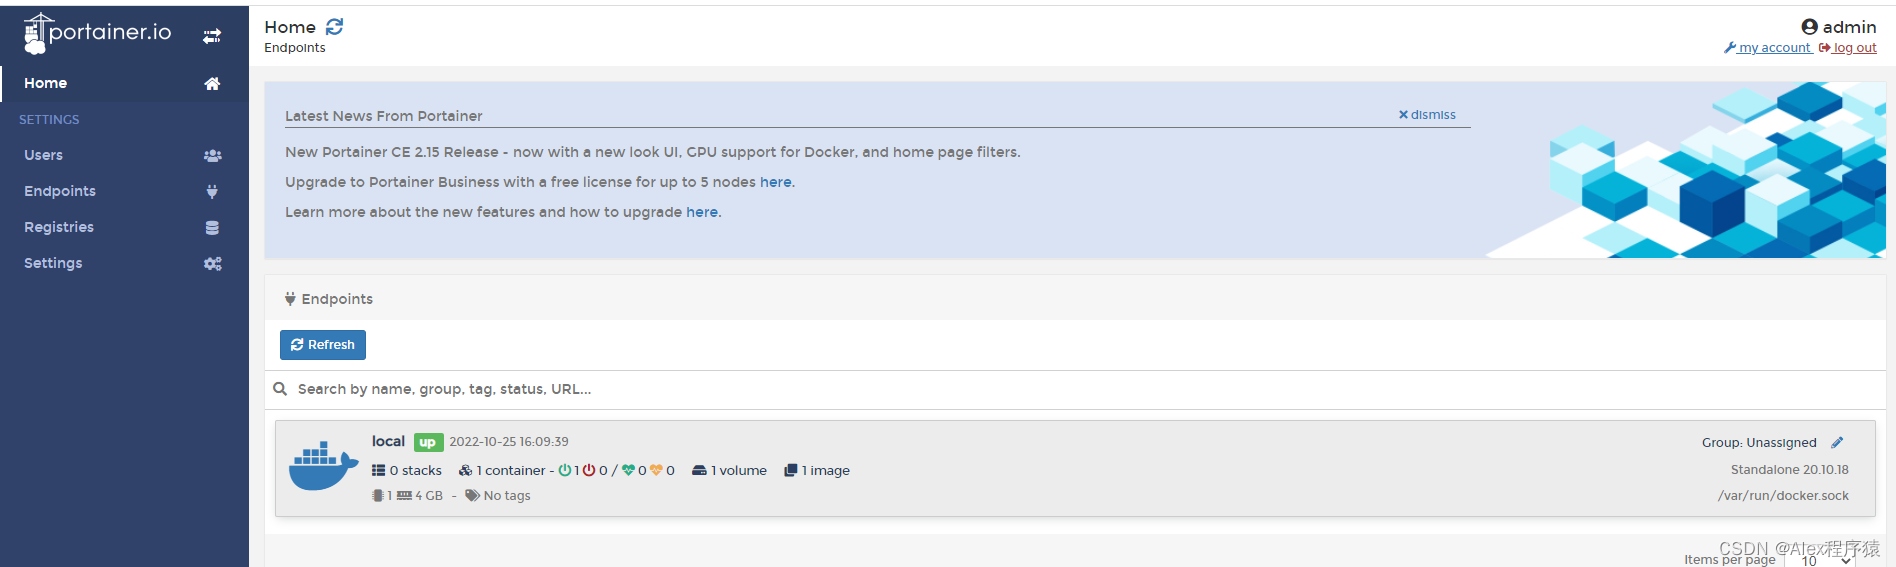The width and height of the screenshot is (1896, 567).
Task: Toggle the sidebar collapse arrows icon
Action: click(x=212, y=36)
